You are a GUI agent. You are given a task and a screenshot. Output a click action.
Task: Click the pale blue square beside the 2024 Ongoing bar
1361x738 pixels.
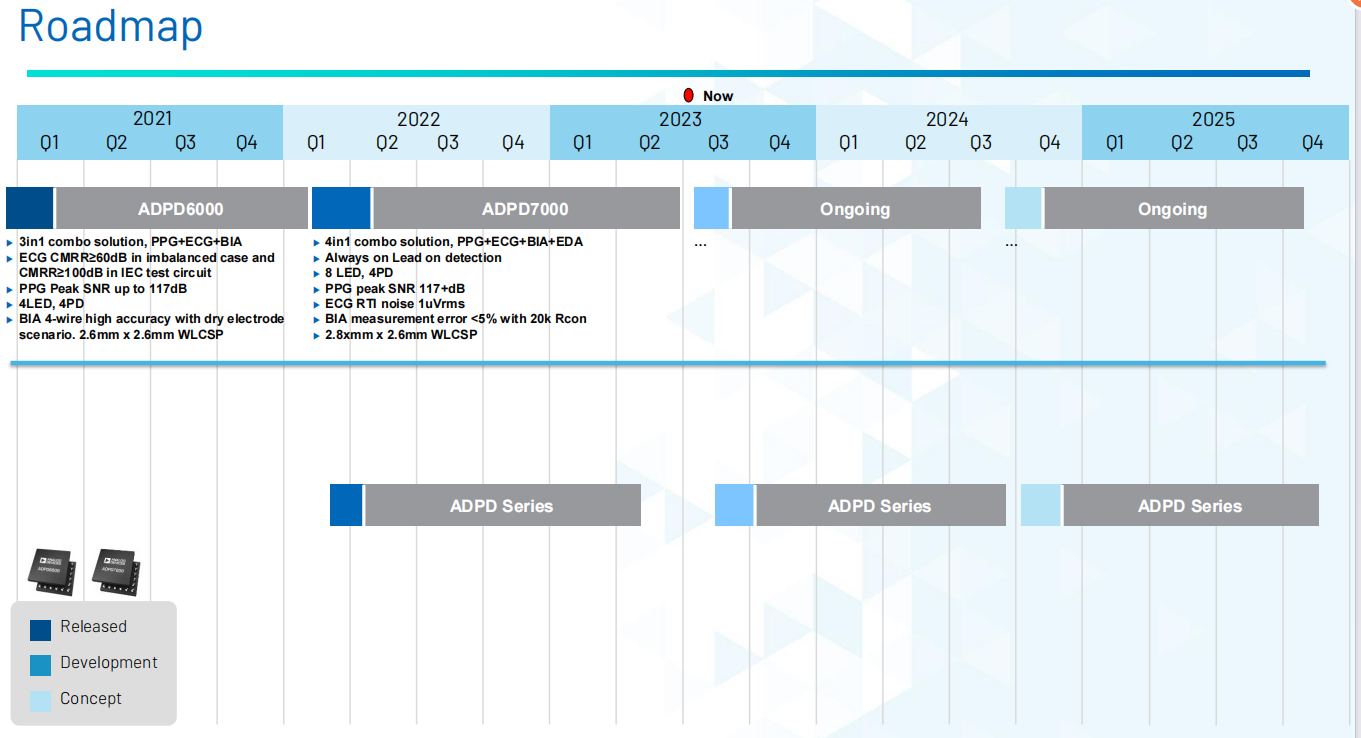[x=1023, y=208]
